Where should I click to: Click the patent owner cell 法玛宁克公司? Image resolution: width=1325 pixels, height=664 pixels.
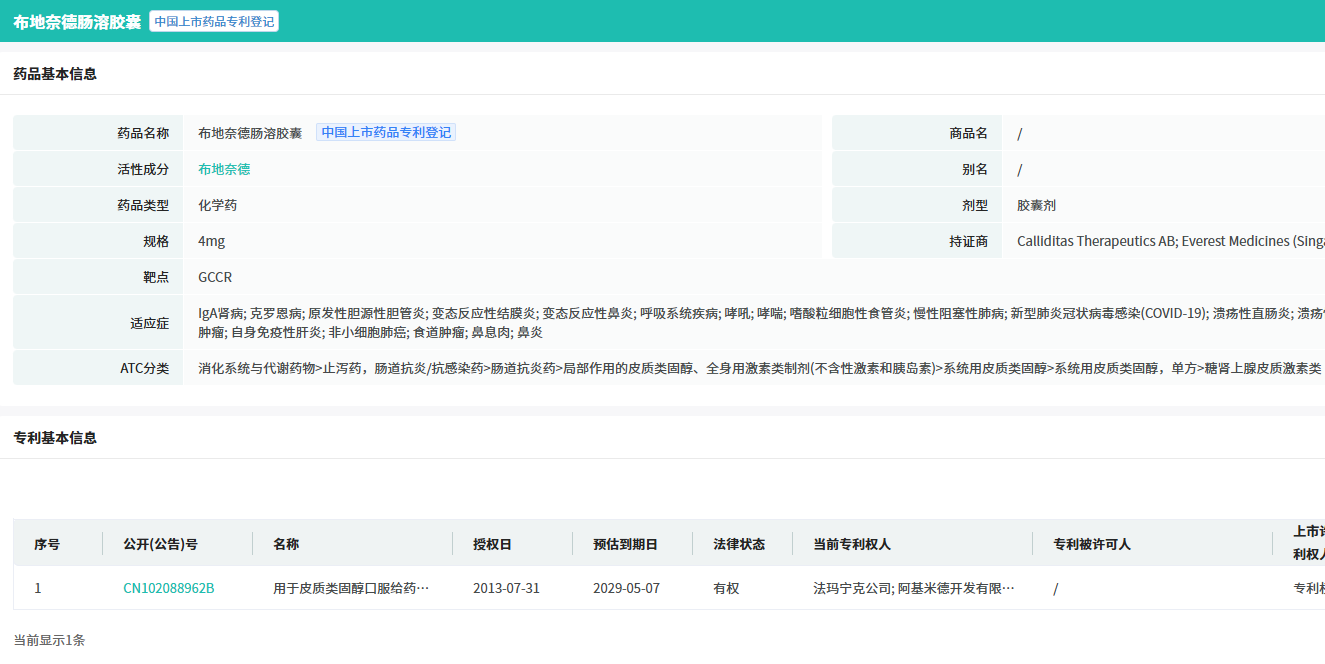pos(914,588)
